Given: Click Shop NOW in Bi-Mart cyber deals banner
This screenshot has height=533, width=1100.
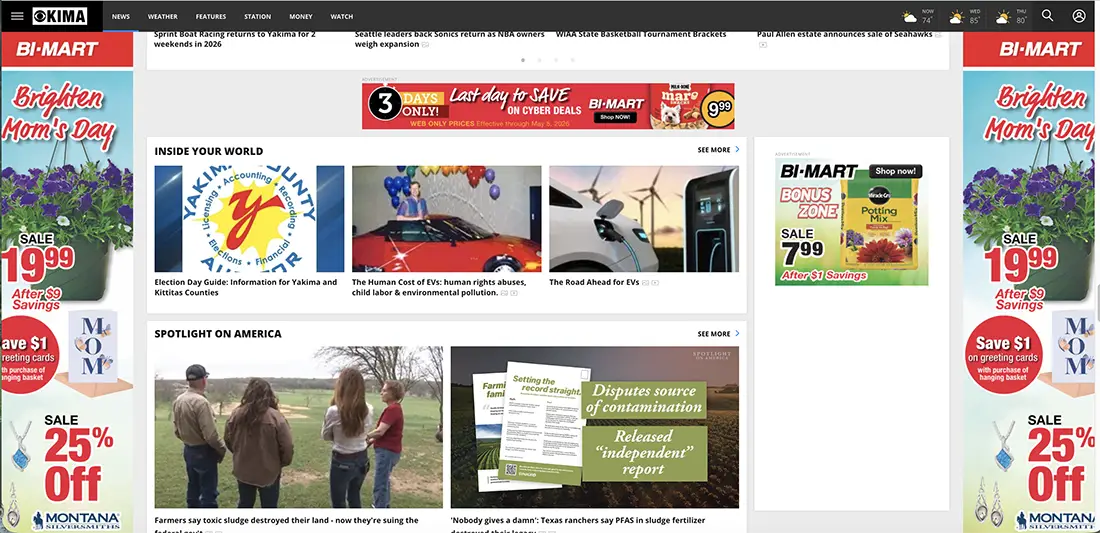Looking at the screenshot, I should click(x=615, y=118).
